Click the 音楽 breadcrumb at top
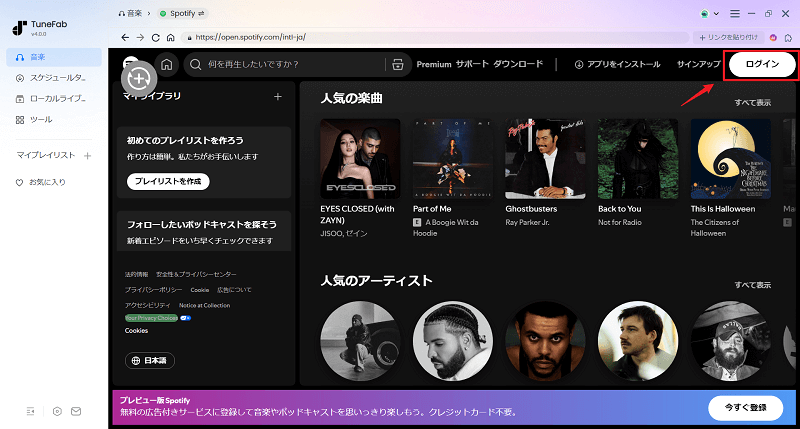This screenshot has width=800, height=429. coord(131,14)
